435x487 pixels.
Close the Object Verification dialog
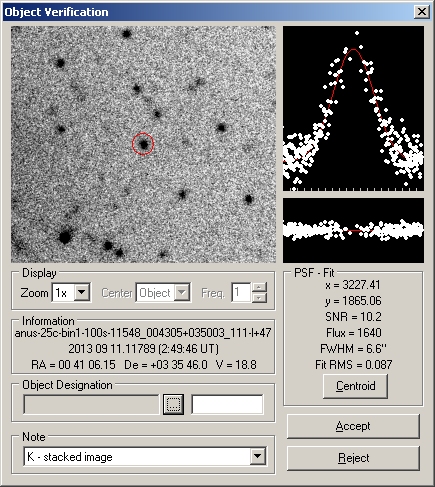[422, 12]
